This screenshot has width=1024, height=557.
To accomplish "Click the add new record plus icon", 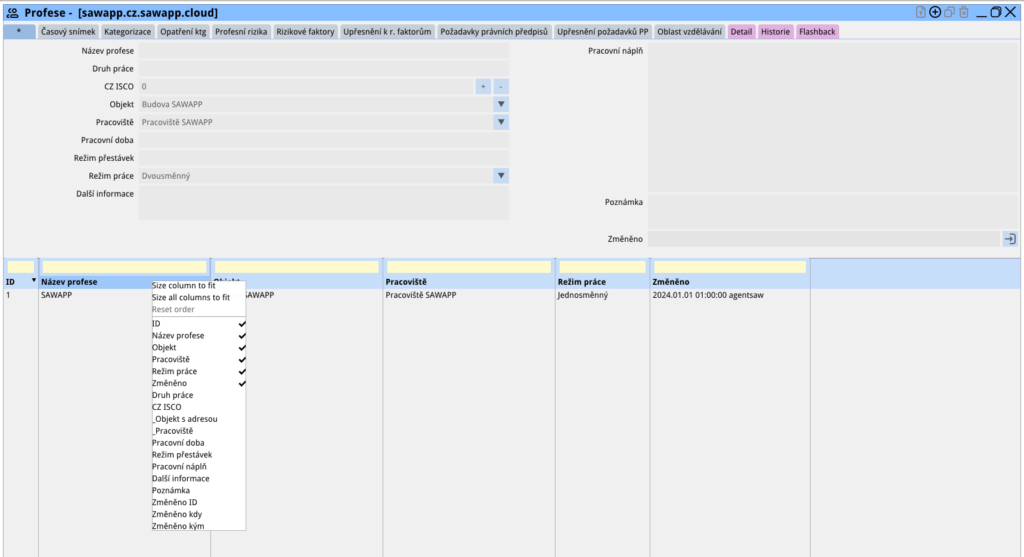I will pyautogui.click(x=935, y=12).
